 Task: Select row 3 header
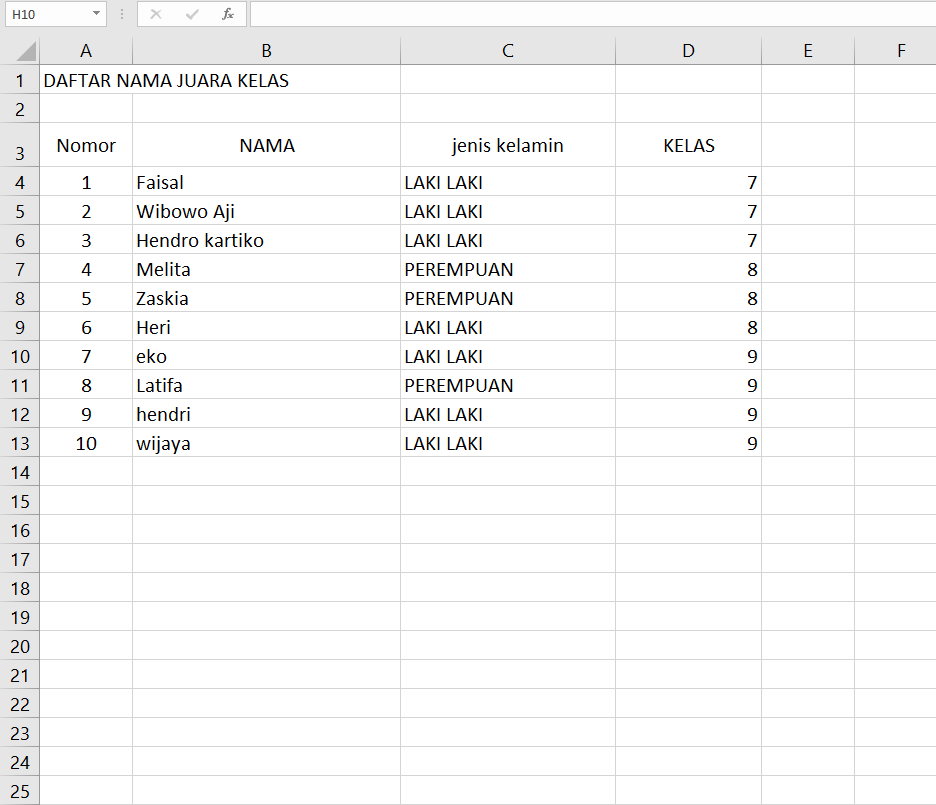click(20, 153)
